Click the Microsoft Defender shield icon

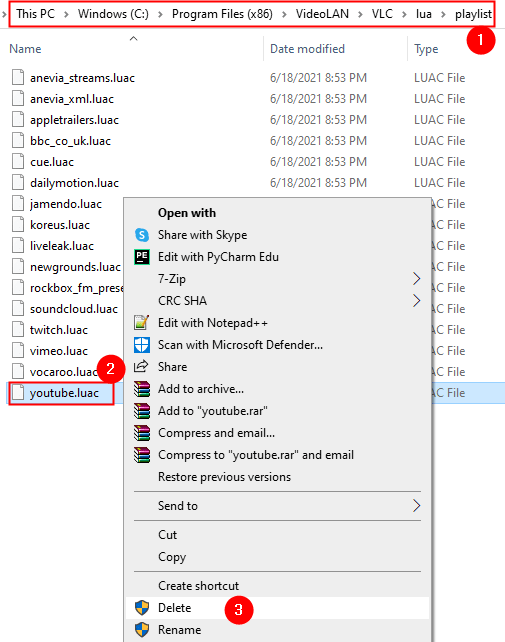142,345
